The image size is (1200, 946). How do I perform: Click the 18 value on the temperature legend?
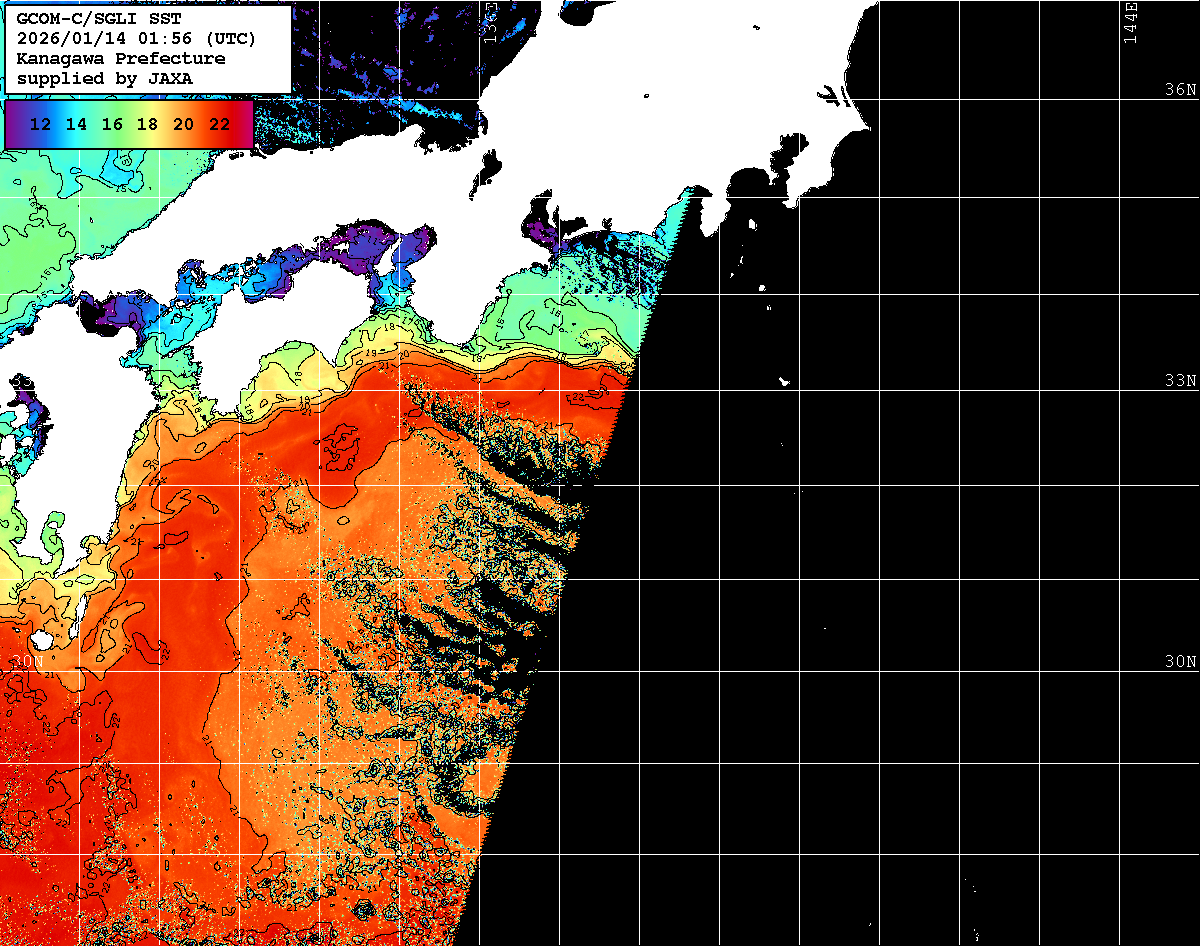click(147, 125)
